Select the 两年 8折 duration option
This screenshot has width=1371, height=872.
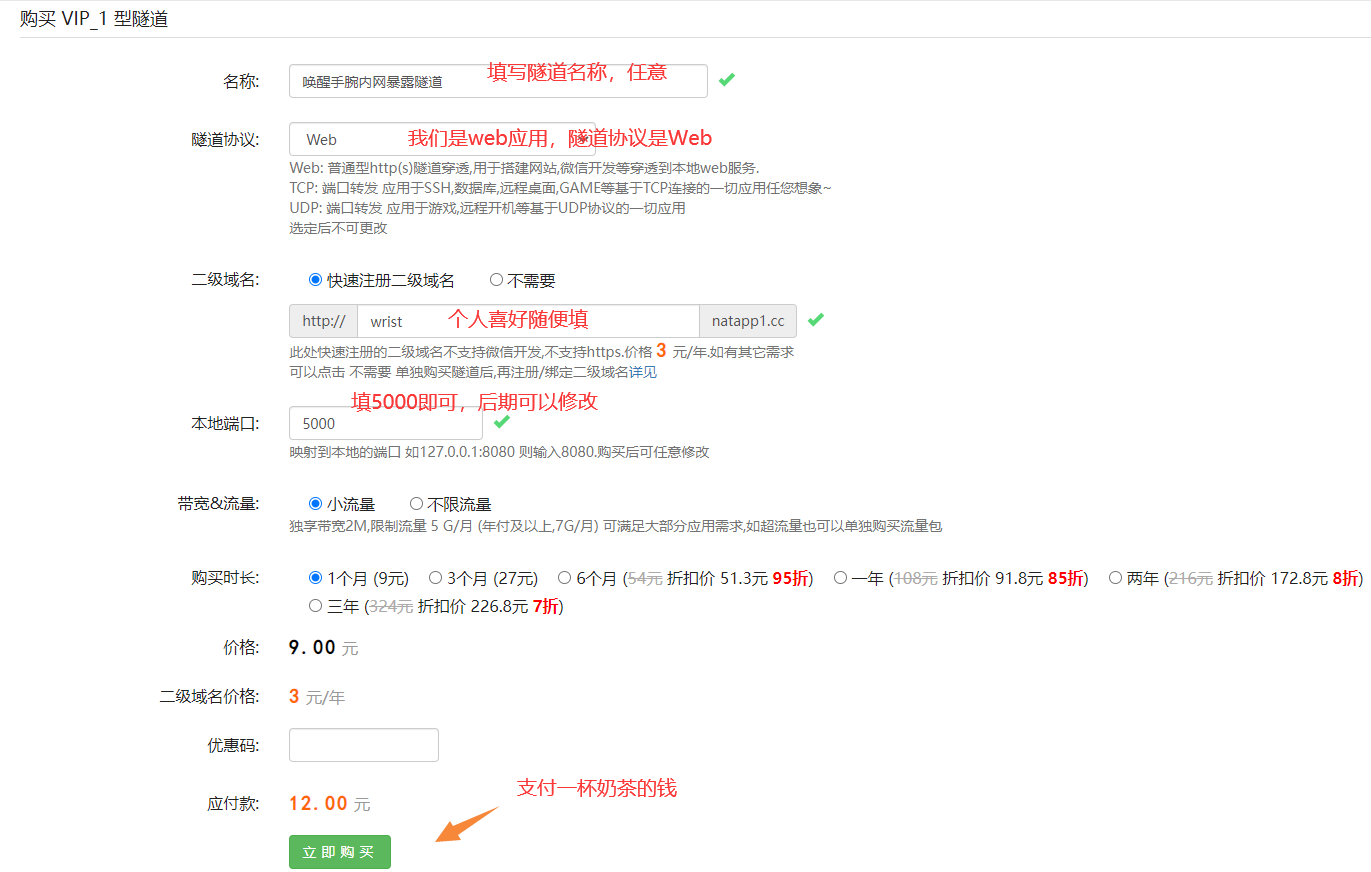coord(1115,577)
